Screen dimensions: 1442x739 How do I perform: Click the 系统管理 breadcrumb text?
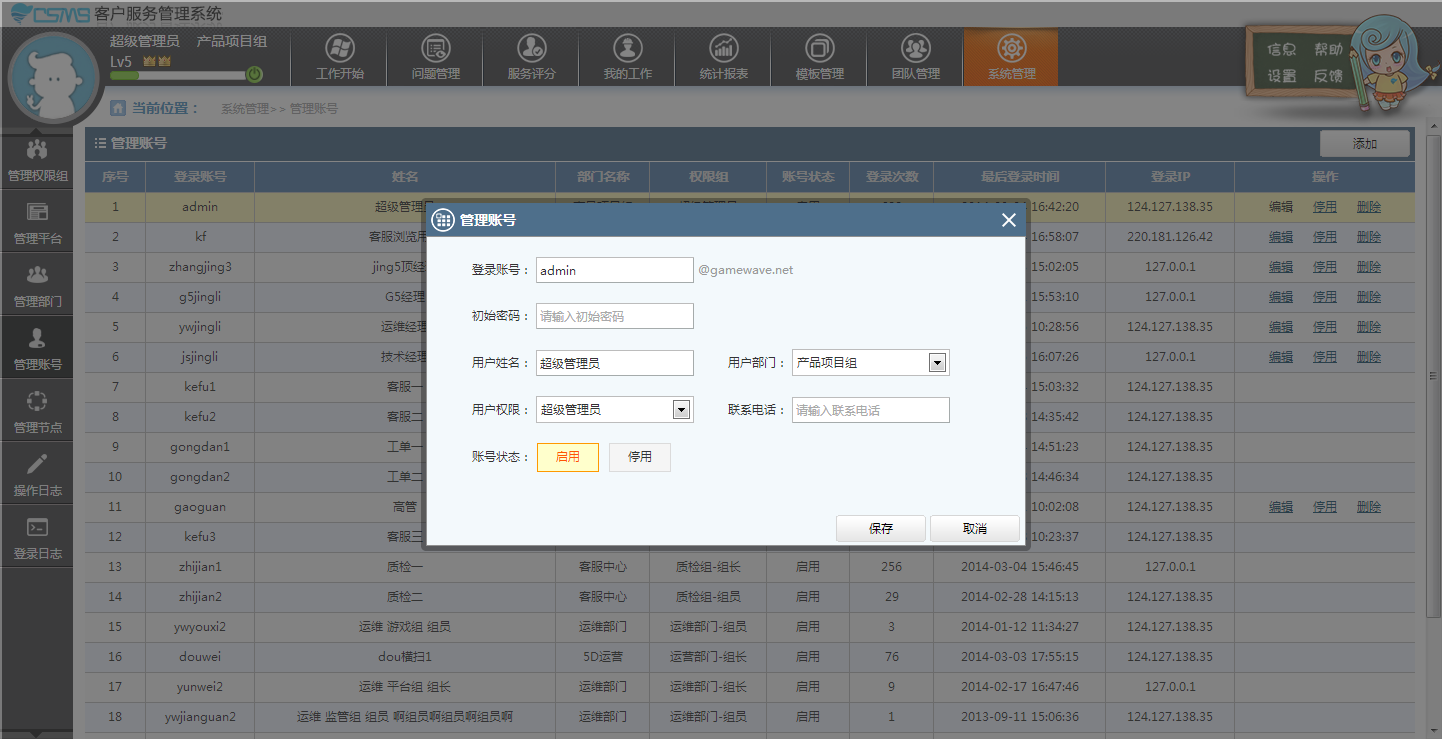pos(245,108)
